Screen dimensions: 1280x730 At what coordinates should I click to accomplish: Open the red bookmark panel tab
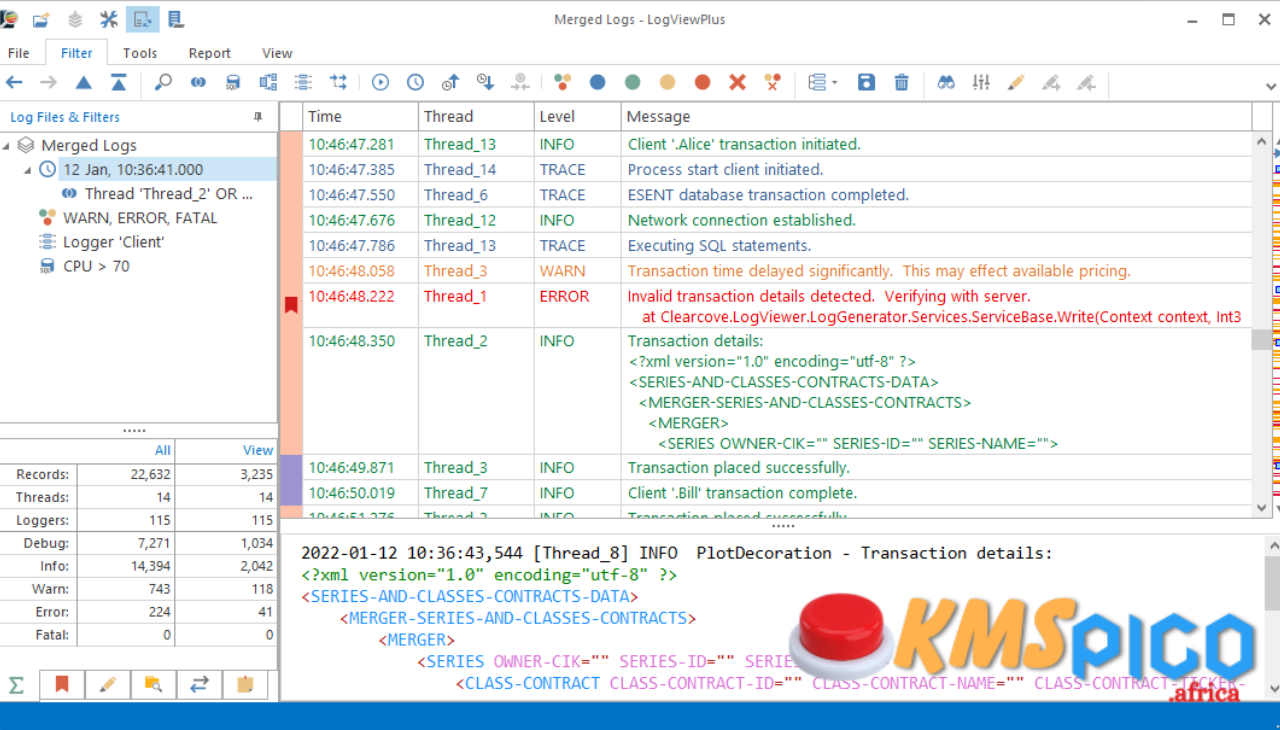click(62, 685)
